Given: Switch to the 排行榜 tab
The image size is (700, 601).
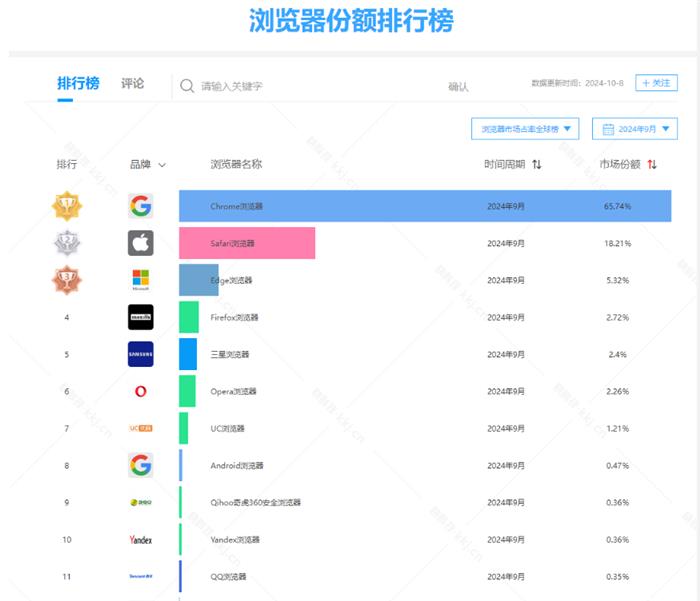Looking at the screenshot, I should tap(78, 83).
